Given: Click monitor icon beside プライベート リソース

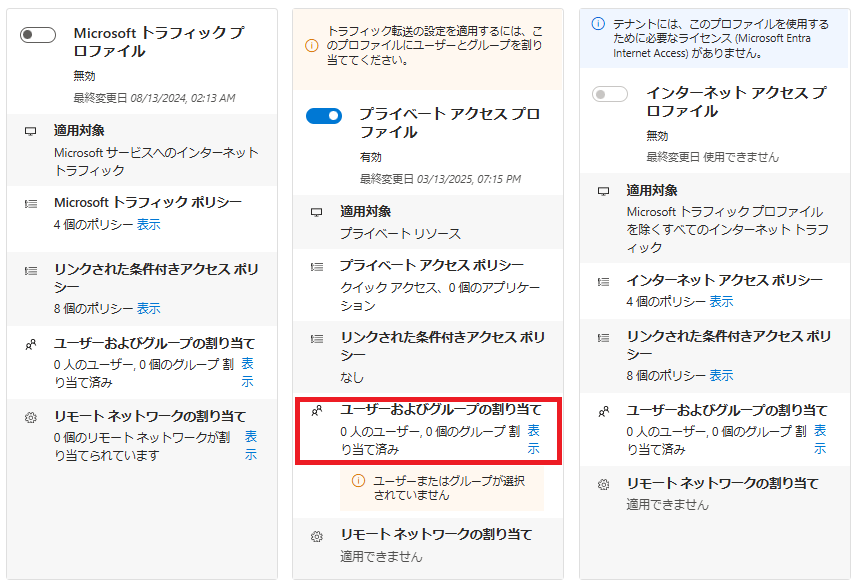Looking at the screenshot, I should pos(317,212).
